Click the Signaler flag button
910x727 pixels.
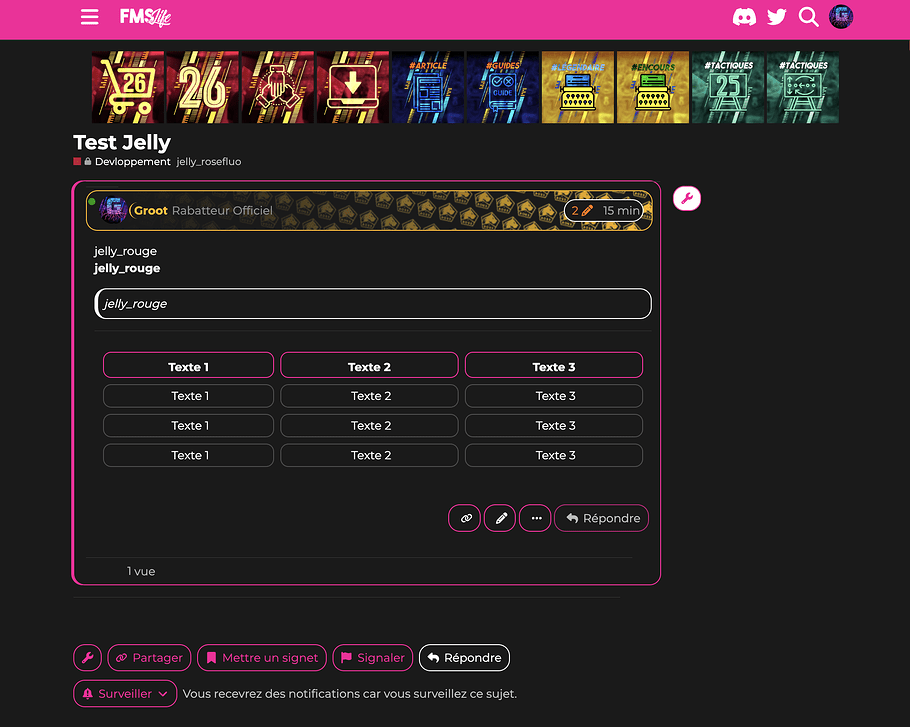coord(372,657)
